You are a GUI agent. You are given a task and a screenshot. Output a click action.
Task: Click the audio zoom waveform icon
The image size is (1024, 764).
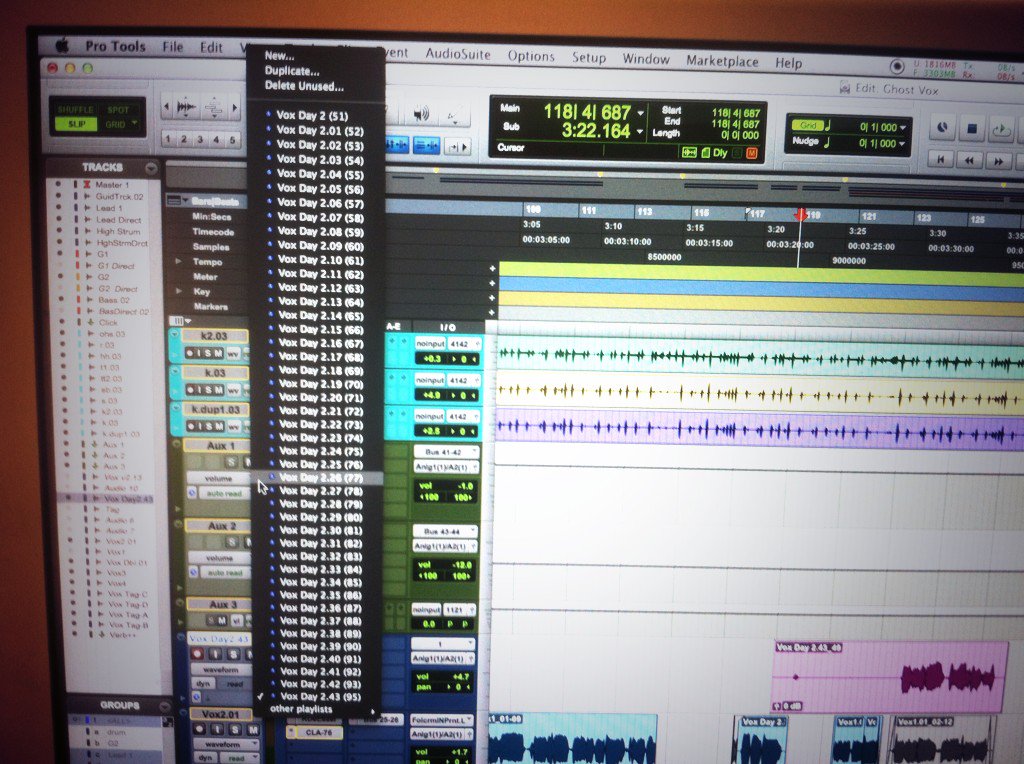pos(187,107)
